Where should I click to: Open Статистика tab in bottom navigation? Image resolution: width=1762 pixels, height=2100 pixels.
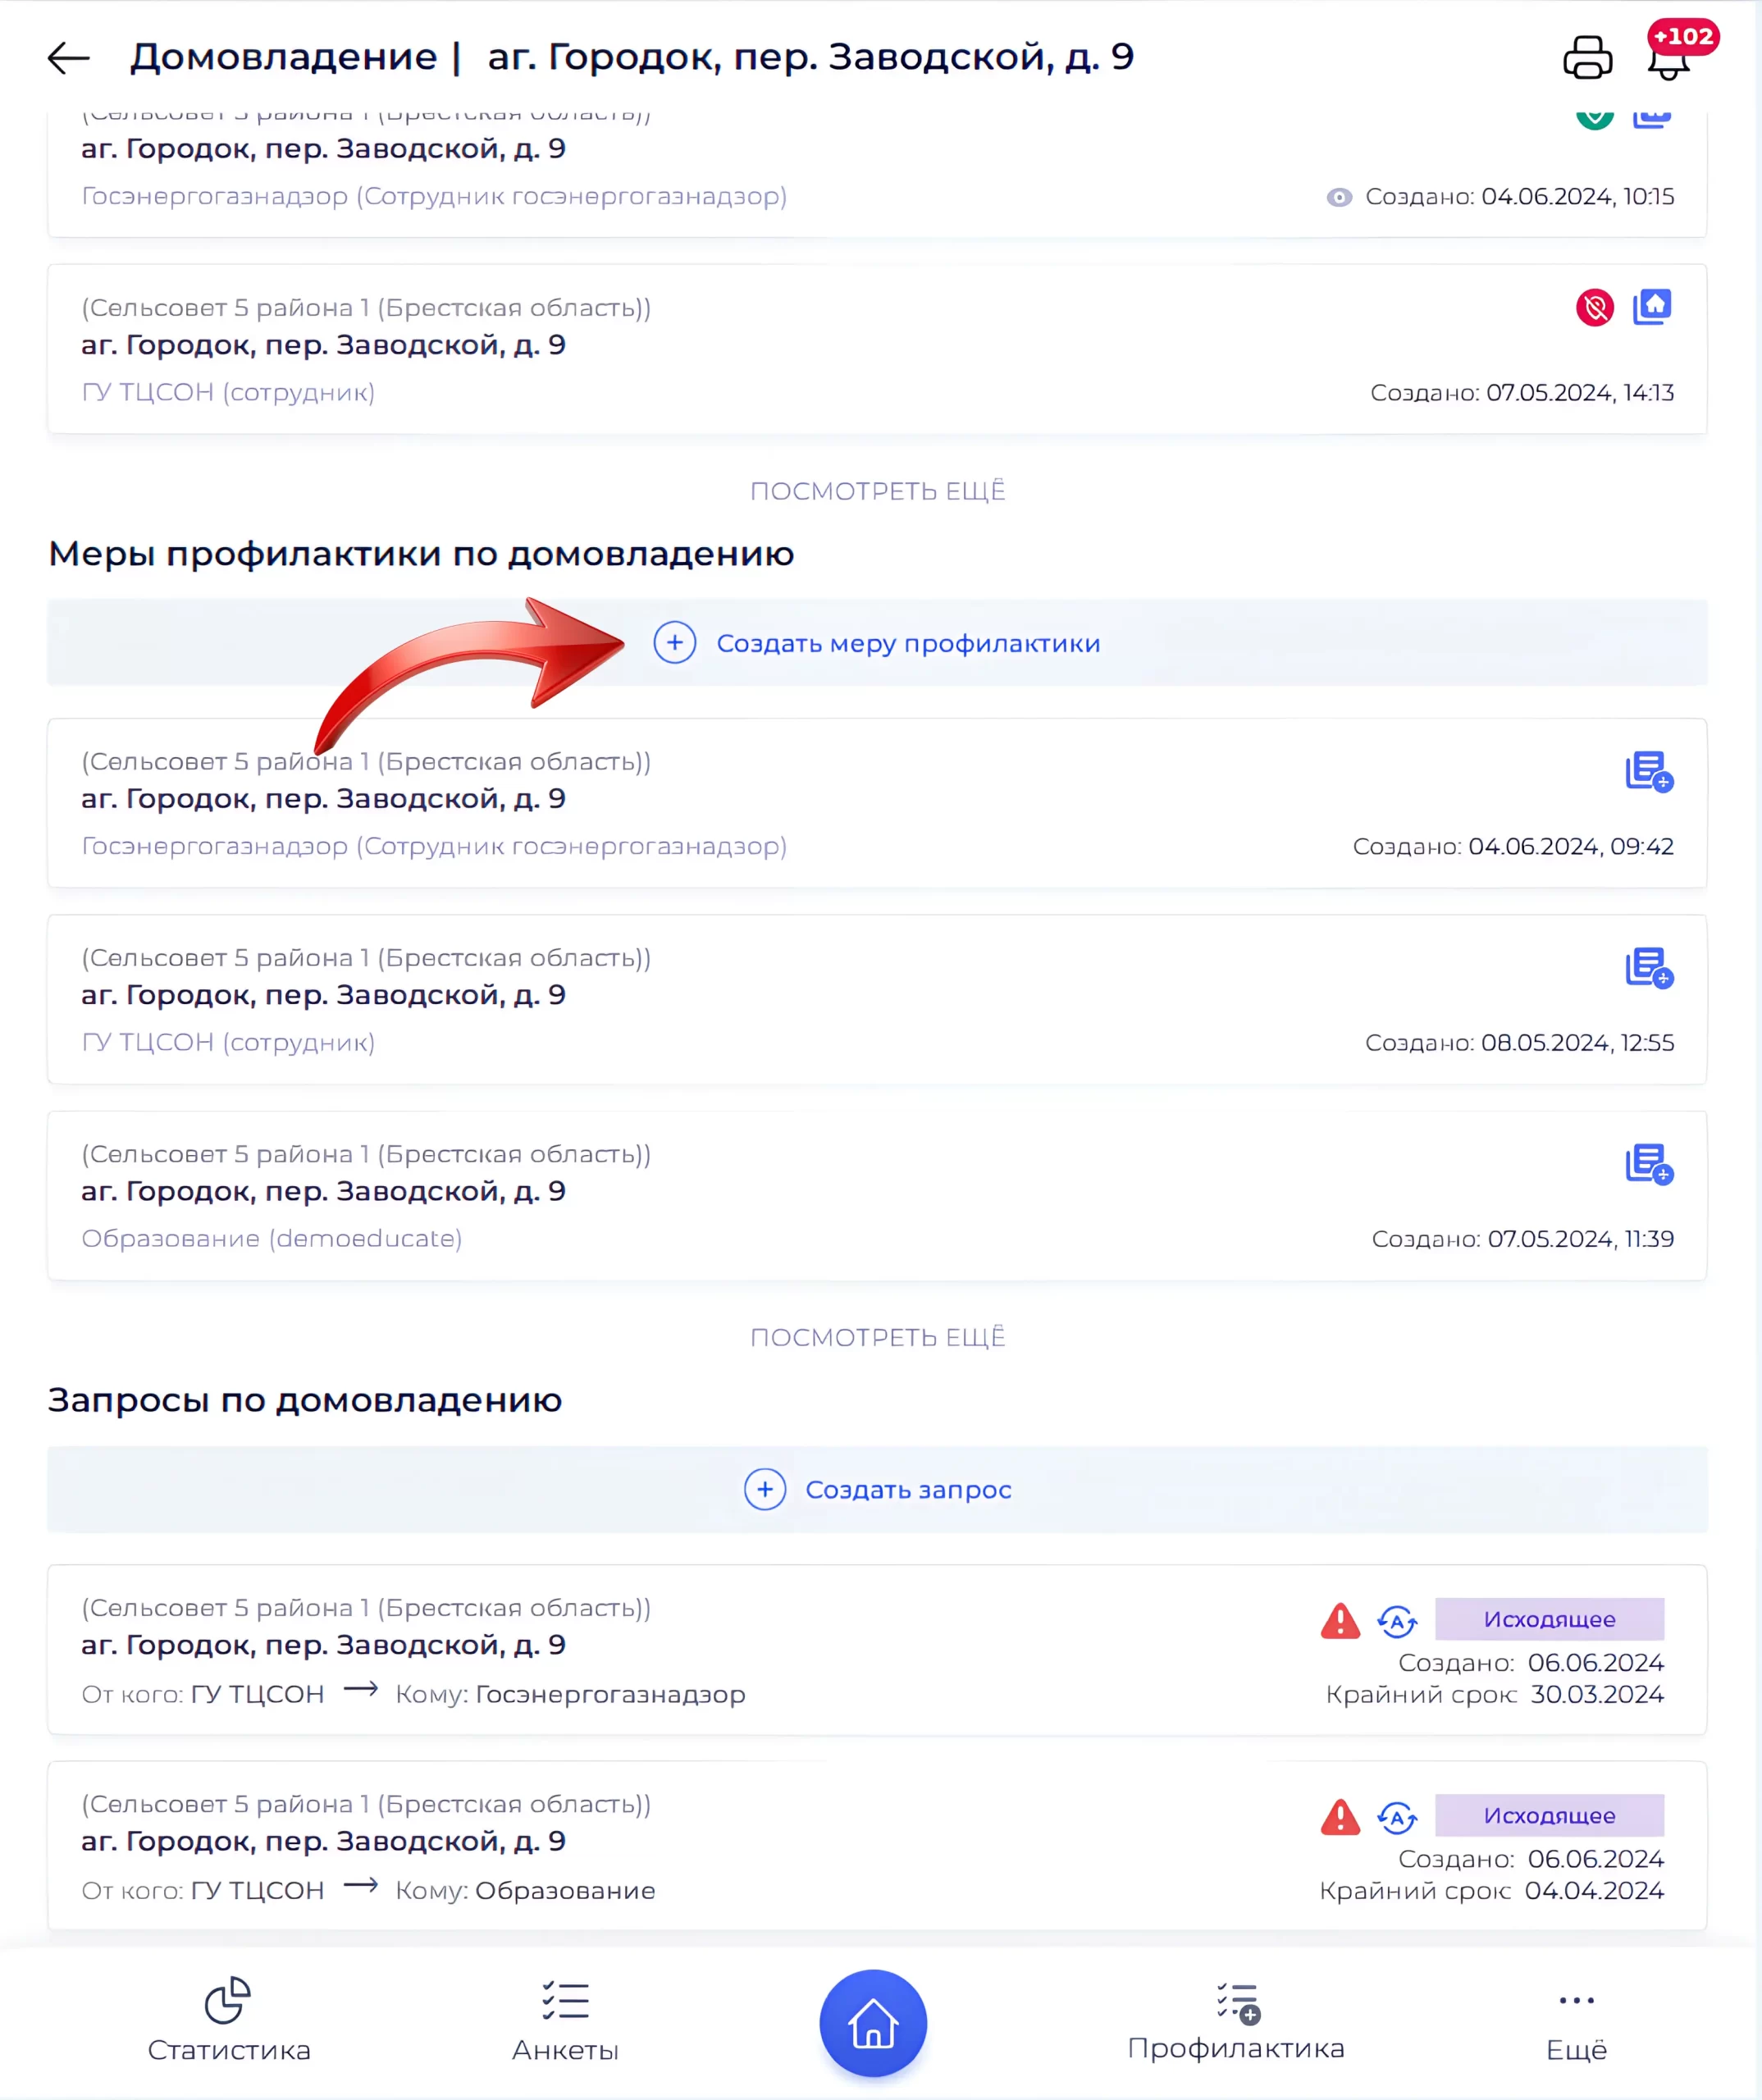229,2020
